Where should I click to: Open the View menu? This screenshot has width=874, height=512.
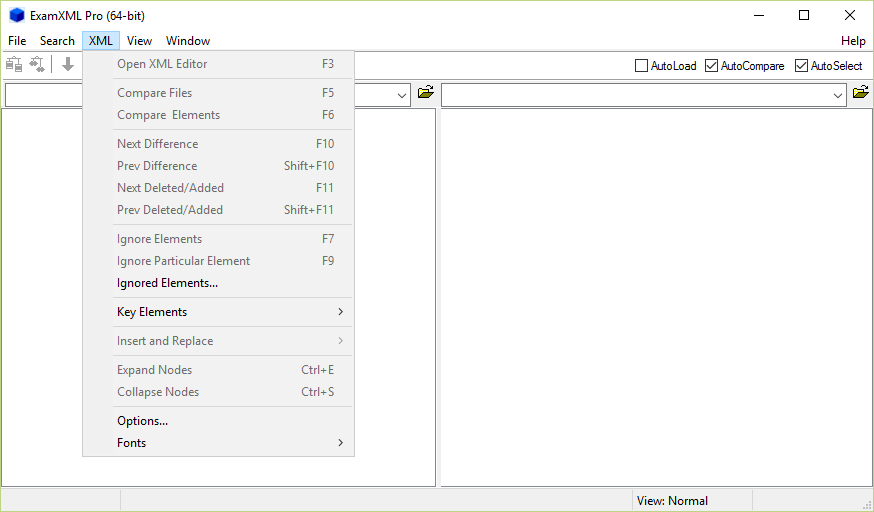(x=139, y=41)
